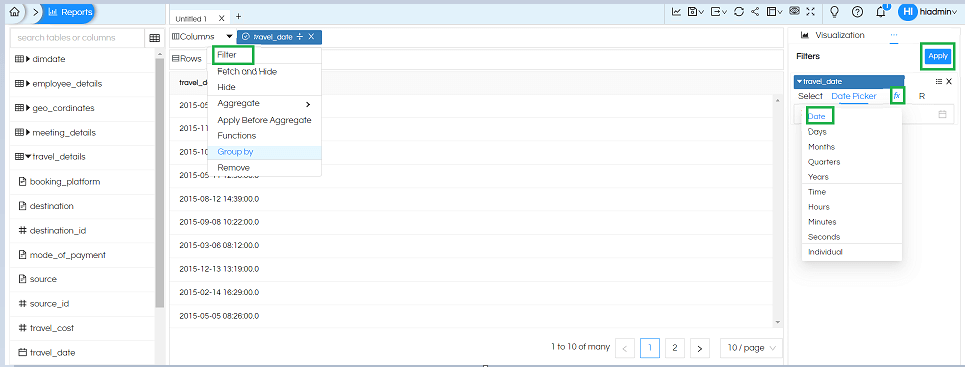Choose Functions from the context menu
Screen dimensions: 965x367
(236, 135)
